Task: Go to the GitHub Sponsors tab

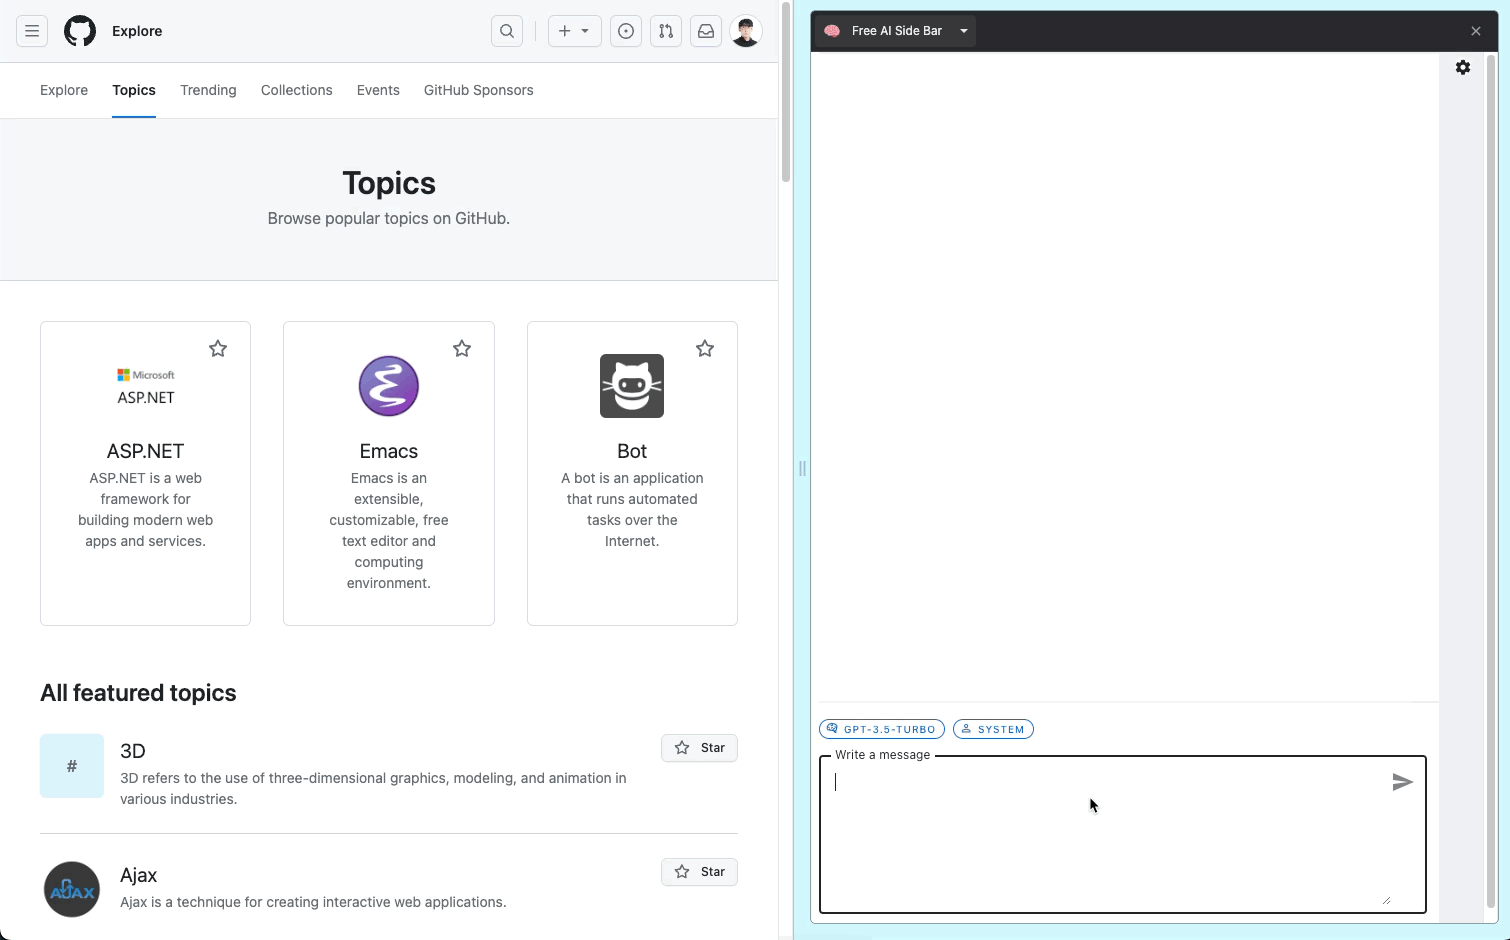Action: click(478, 90)
